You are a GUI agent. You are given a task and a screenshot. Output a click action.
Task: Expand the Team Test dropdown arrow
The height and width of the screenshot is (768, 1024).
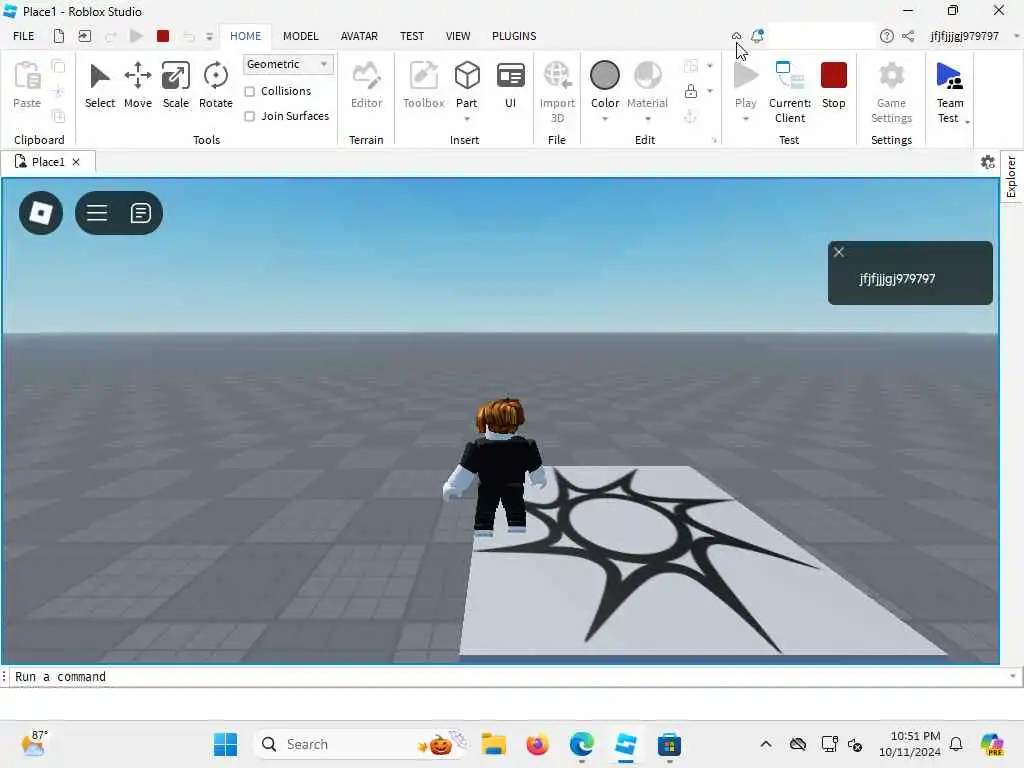tap(967, 121)
